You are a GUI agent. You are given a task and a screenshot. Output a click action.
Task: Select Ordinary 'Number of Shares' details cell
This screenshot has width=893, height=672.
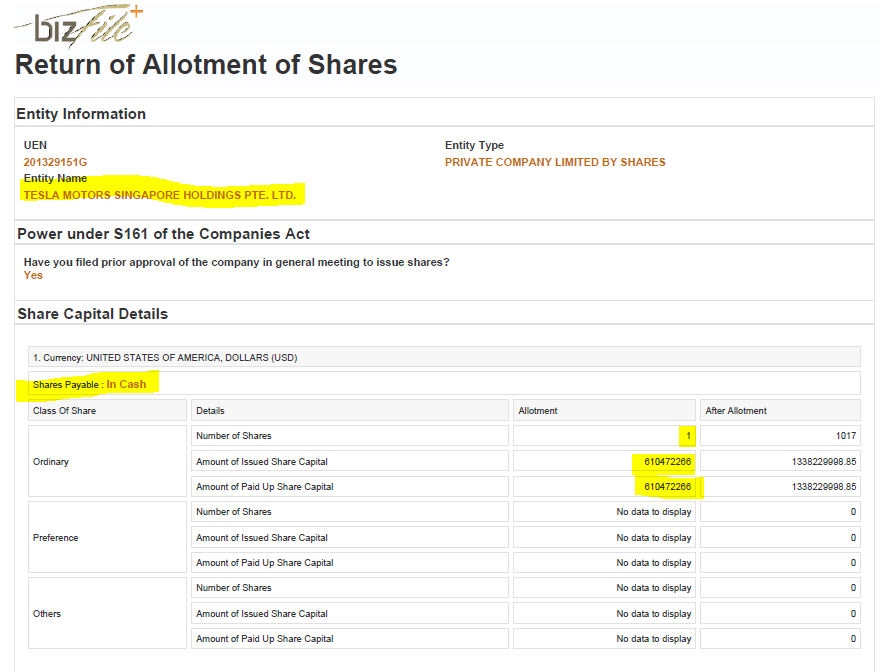point(350,436)
